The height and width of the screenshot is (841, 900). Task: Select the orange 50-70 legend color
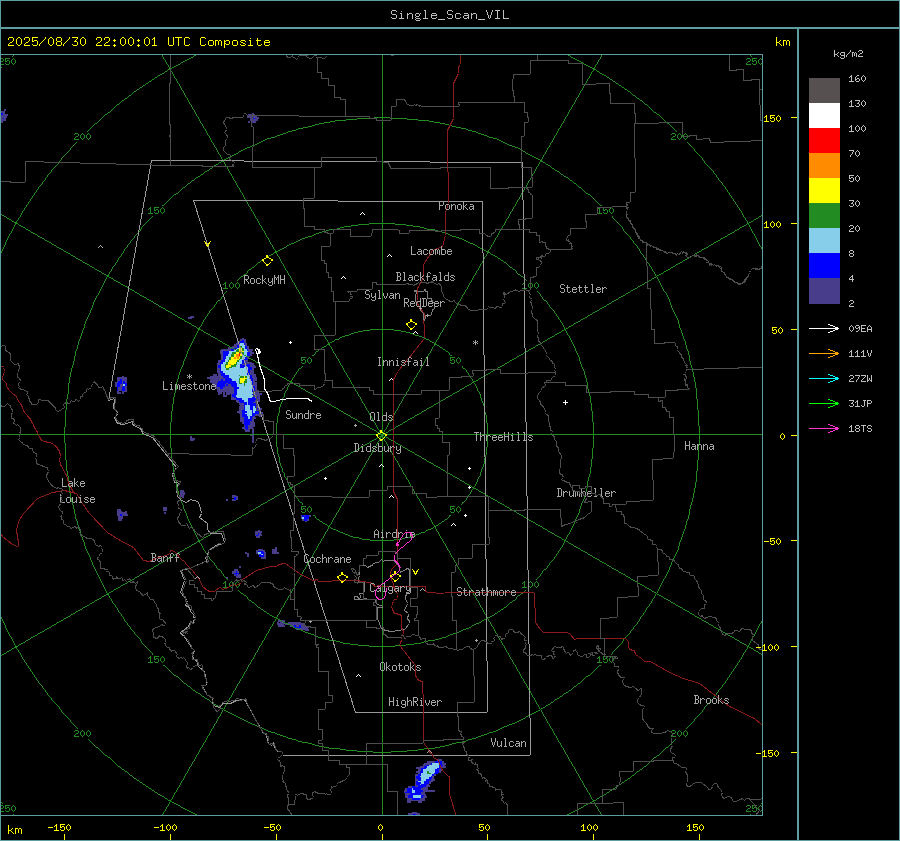[x=824, y=166]
